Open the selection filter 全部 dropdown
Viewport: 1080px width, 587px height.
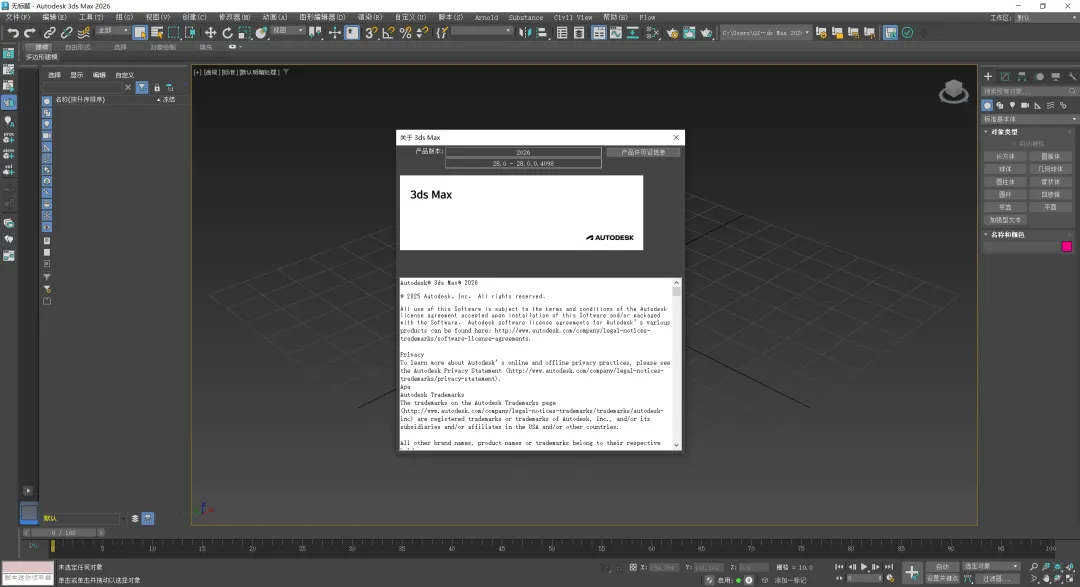click(x=113, y=31)
